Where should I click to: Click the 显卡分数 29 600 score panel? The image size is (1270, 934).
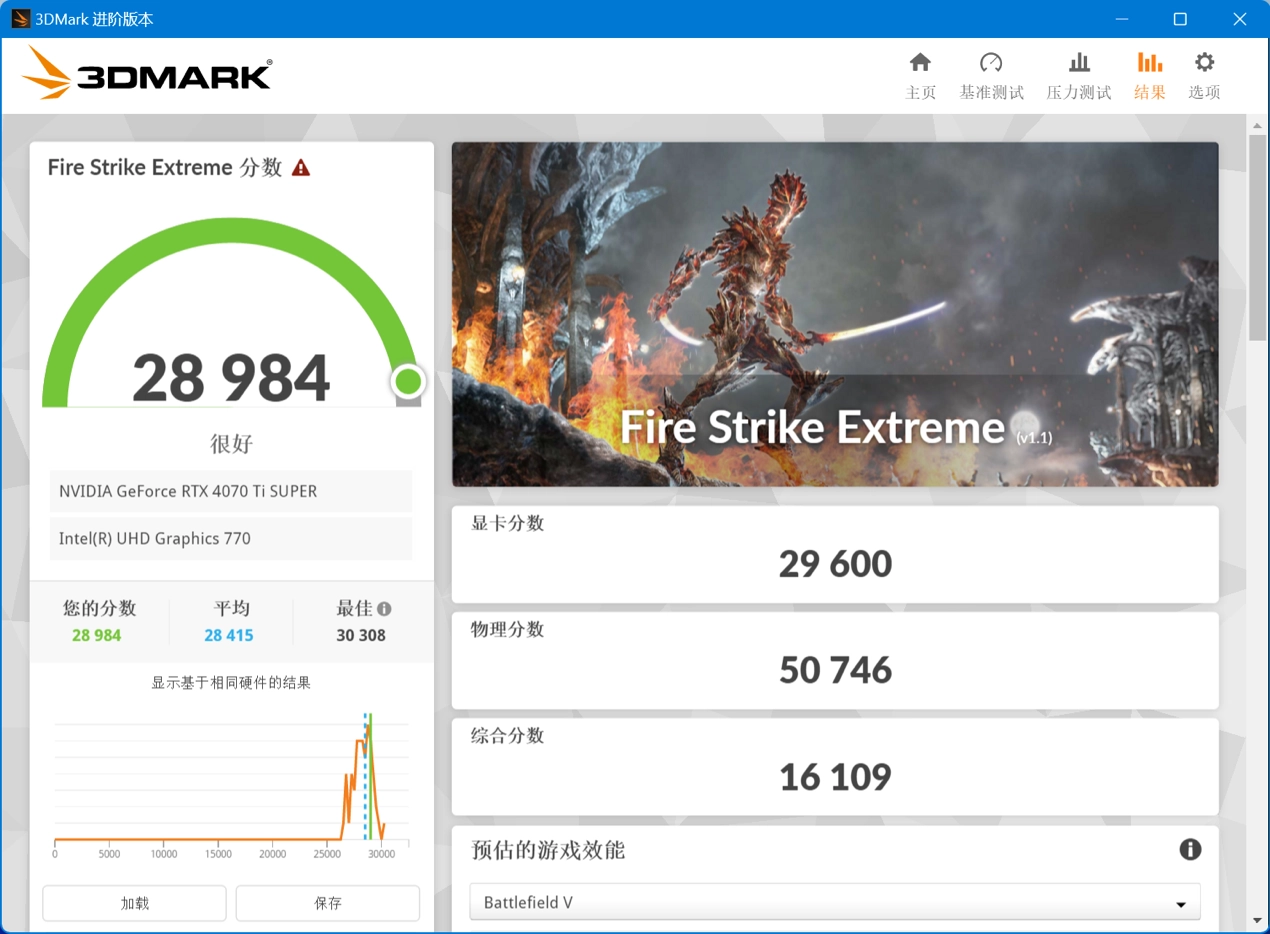834,554
